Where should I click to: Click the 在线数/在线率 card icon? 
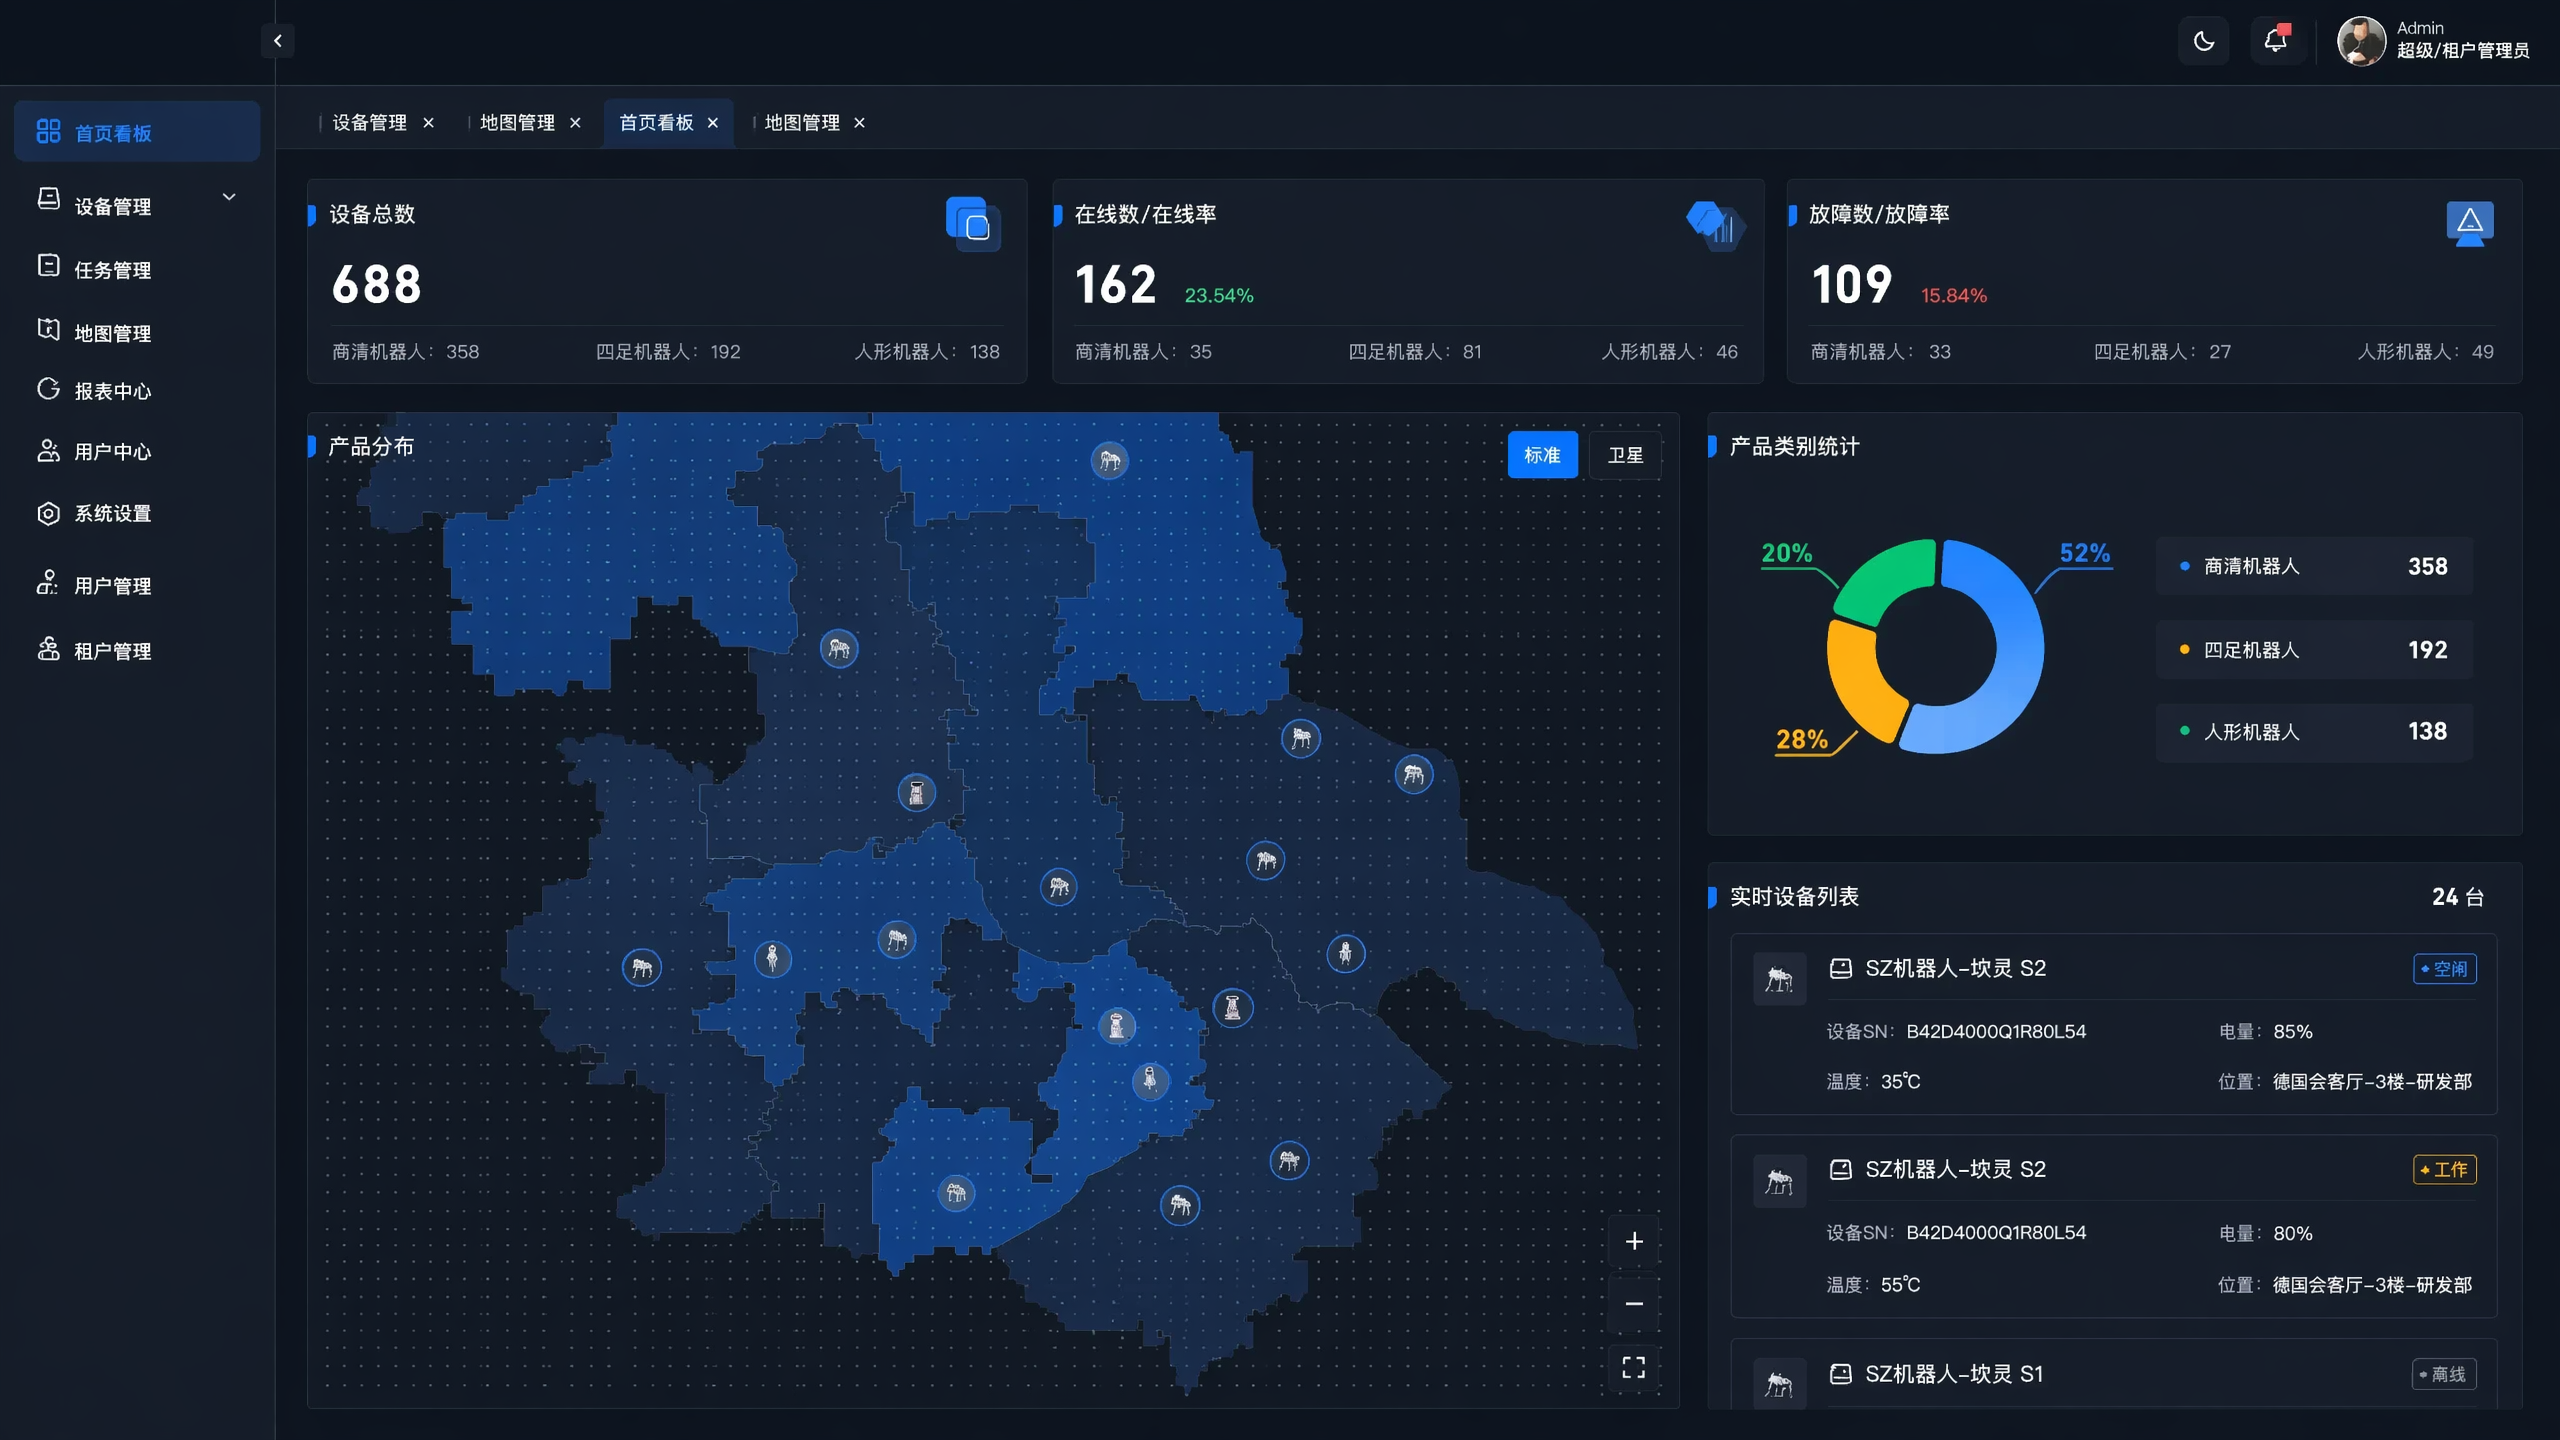1715,224
